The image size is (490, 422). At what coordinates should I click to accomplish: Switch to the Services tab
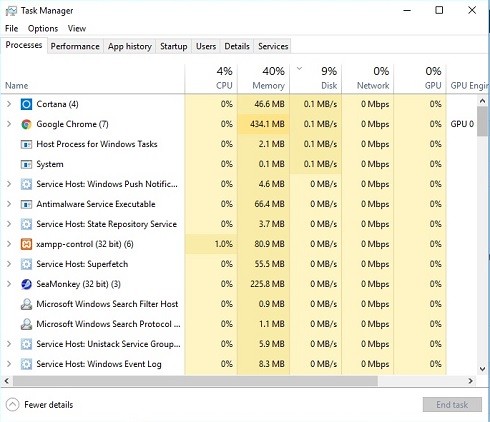coord(273,46)
